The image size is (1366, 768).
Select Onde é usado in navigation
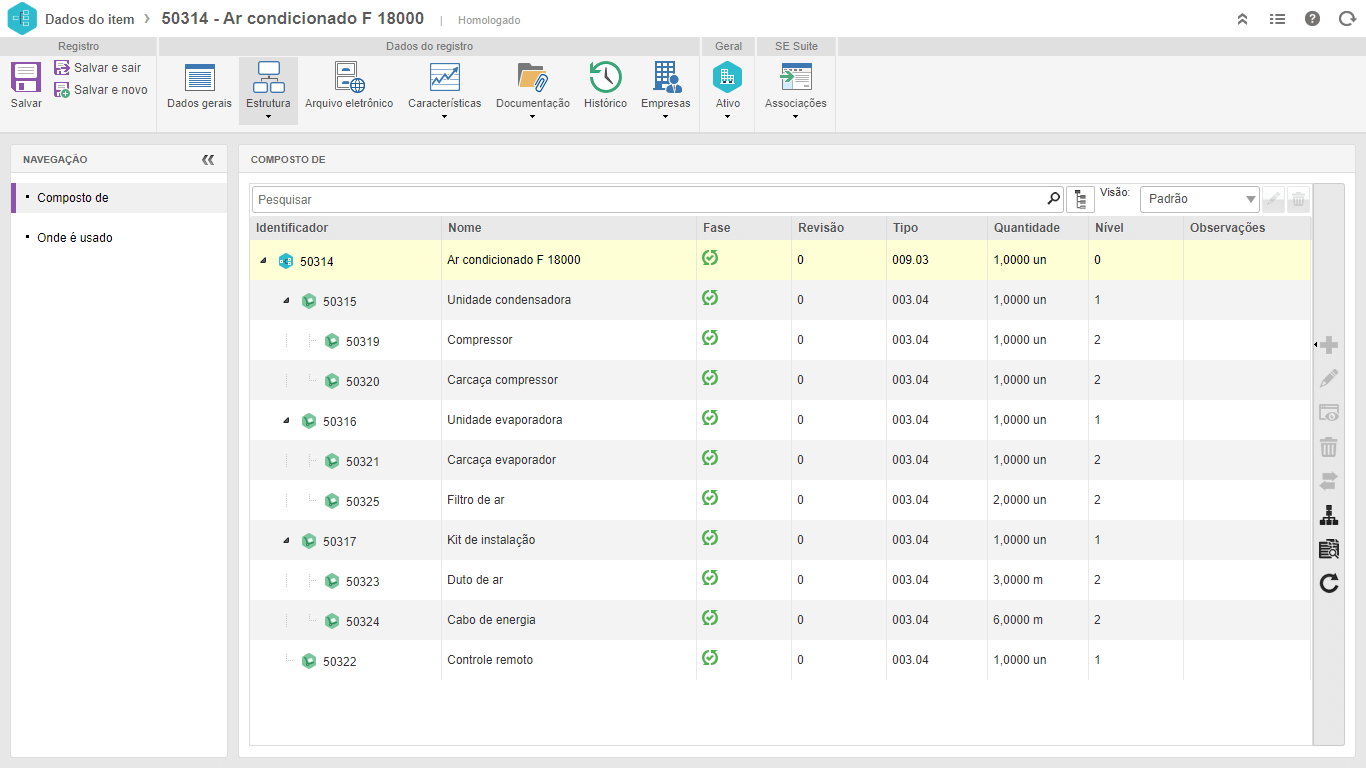pyautogui.click(x=75, y=238)
